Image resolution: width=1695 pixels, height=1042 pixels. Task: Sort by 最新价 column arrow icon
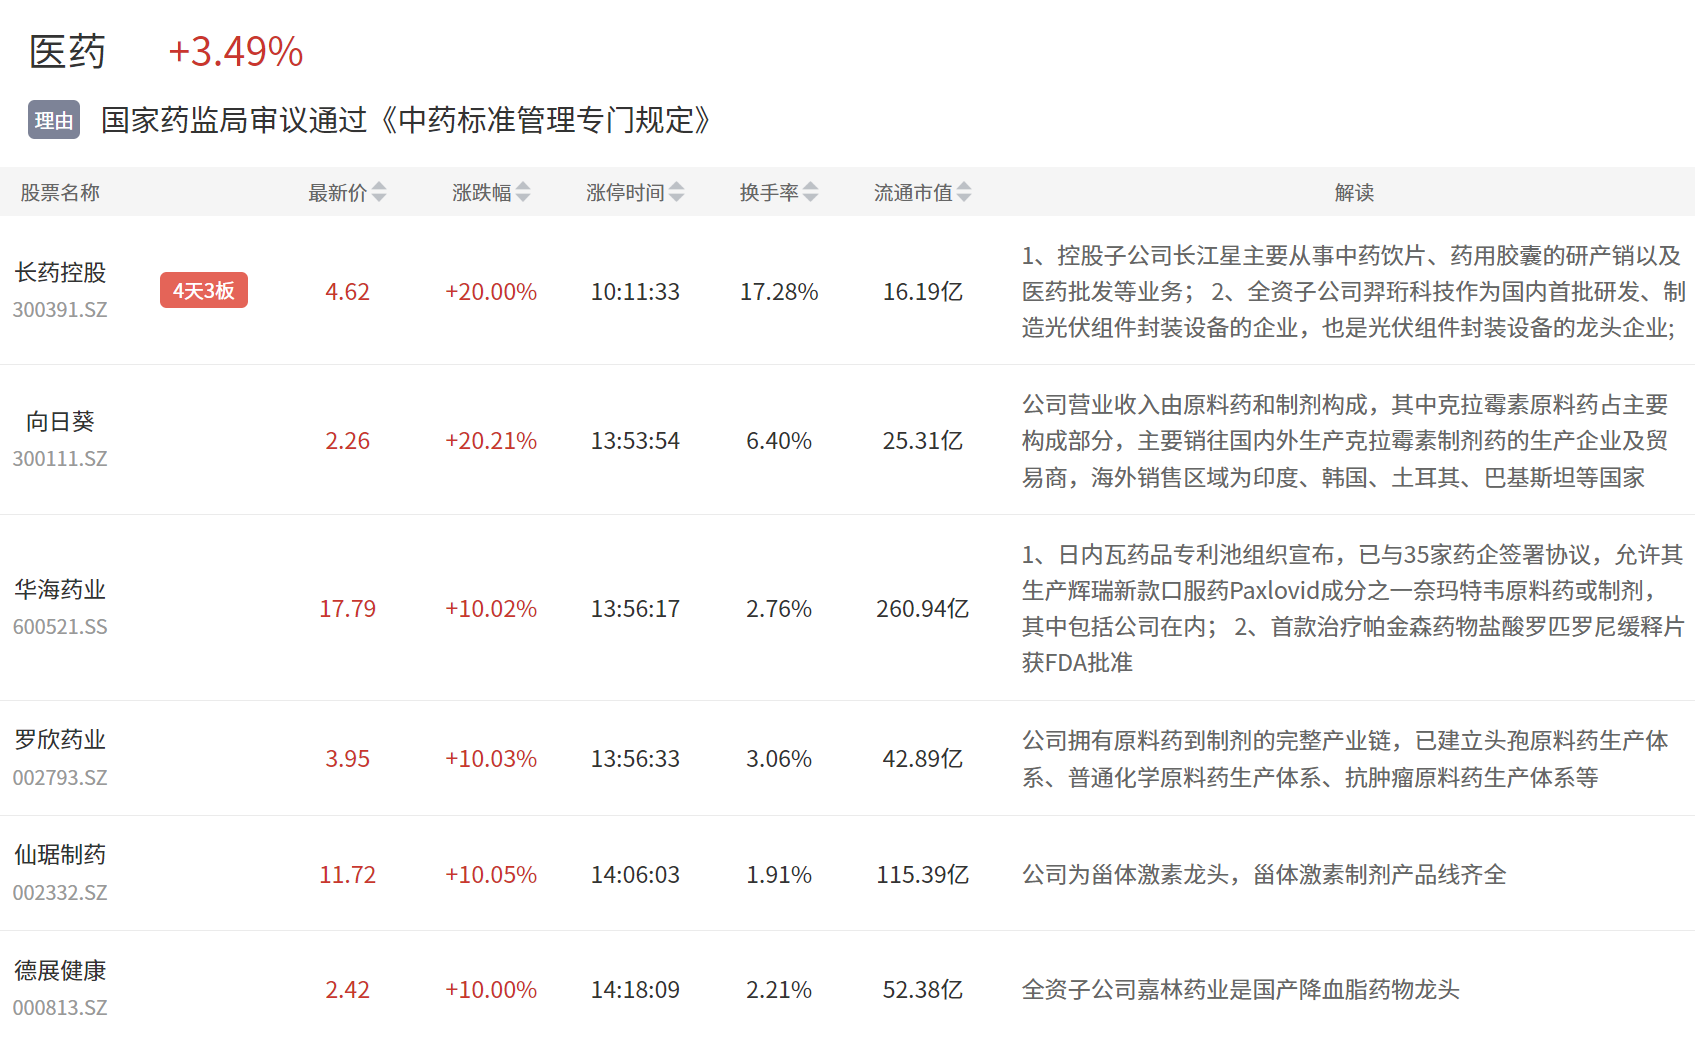tap(378, 192)
